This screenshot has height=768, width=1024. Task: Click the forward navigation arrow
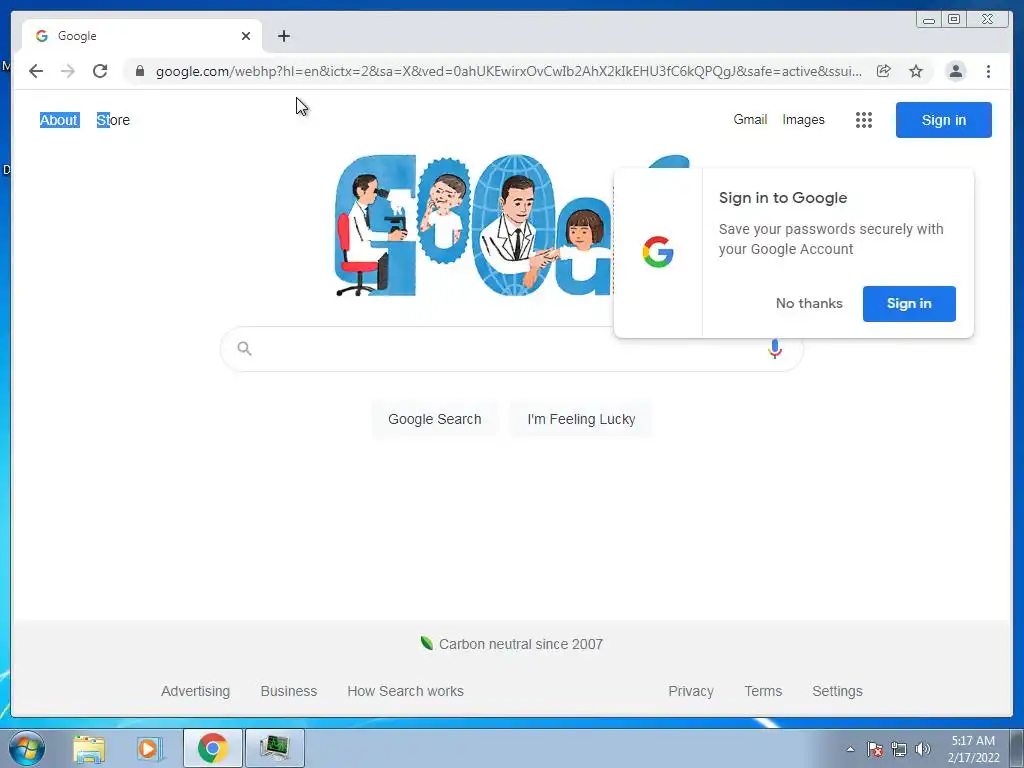pyautogui.click(x=68, y=71)
